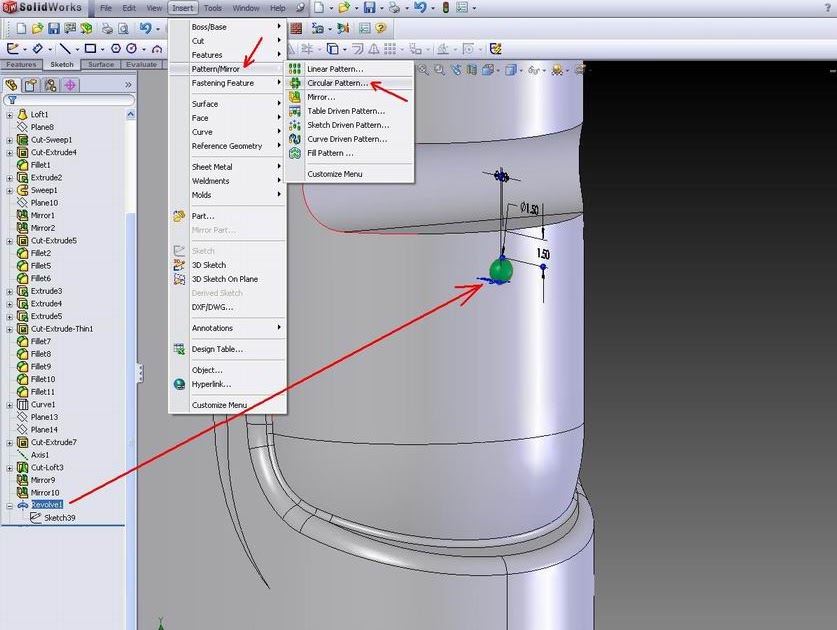This screenshot has width=837, height=630.
Task: Select Sketch39 in the feature tree
Action: [x=63, y=517]
